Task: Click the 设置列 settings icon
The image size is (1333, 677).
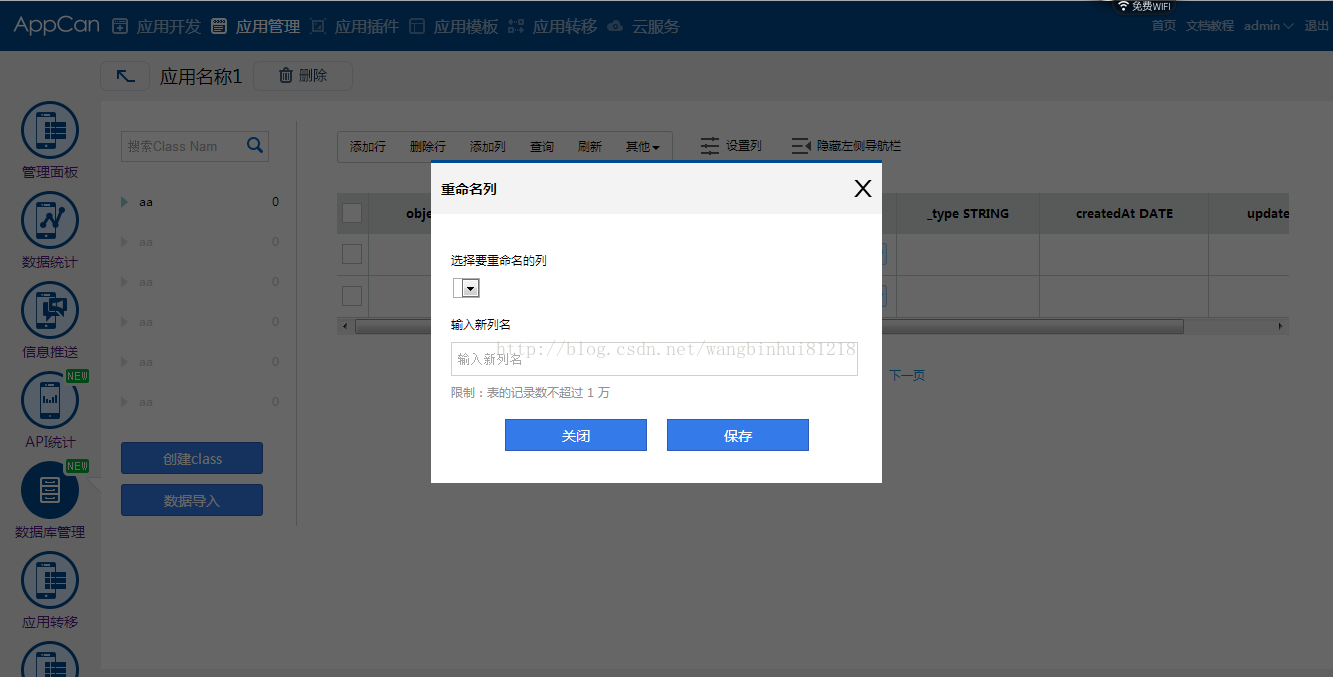Action: click(710, 146)
